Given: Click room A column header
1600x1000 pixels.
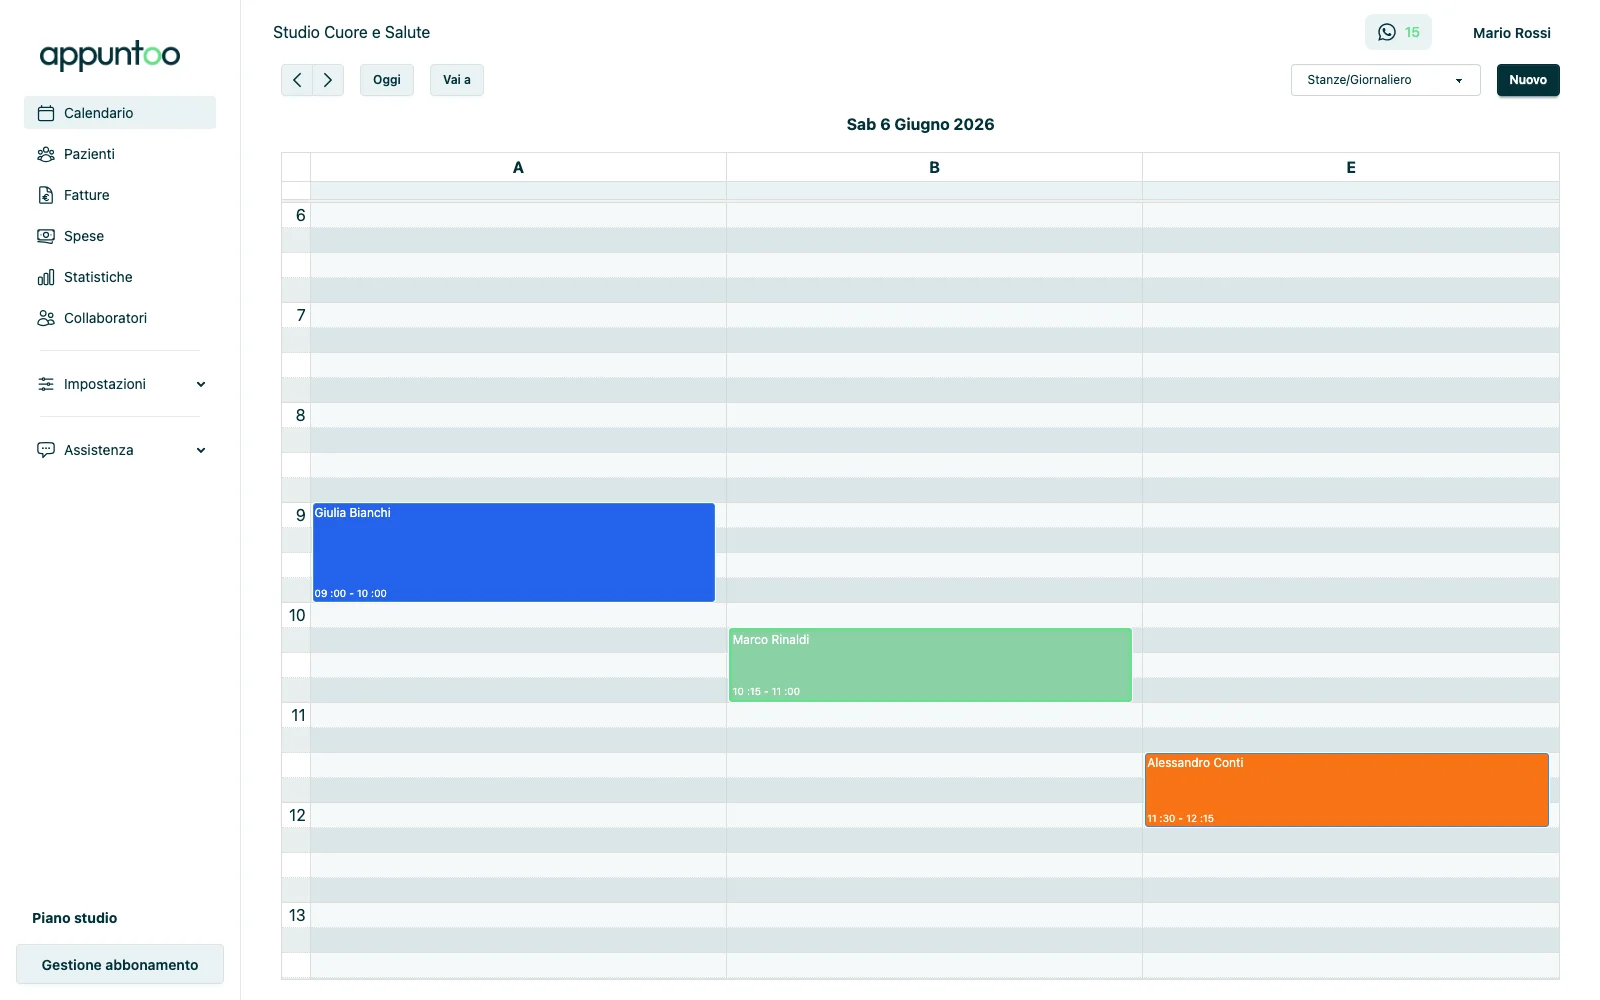Looking at the screenshot, I should [x=518, y=167].
